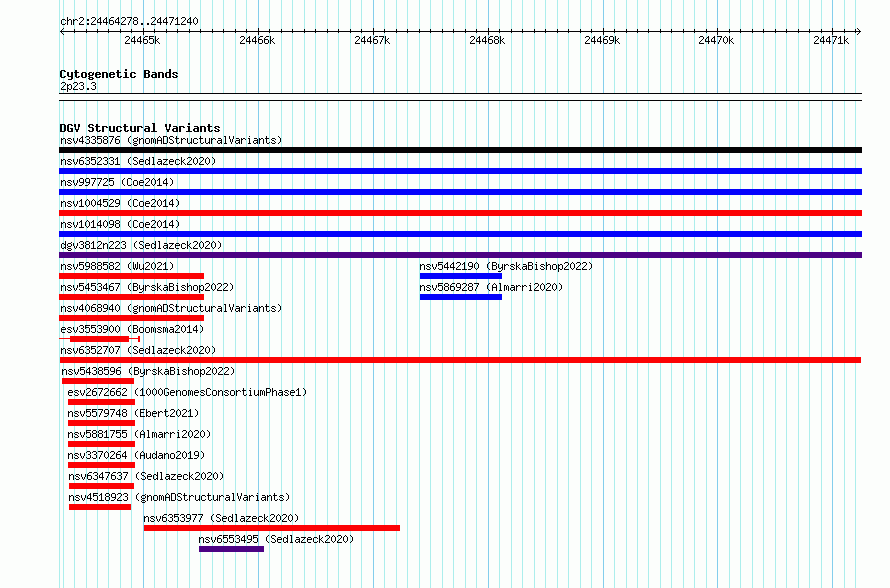The height and width of the screenshot is (588, 890).
Task: Click the blue bar under nsv5442190
Action: click(x=461, y=276)
